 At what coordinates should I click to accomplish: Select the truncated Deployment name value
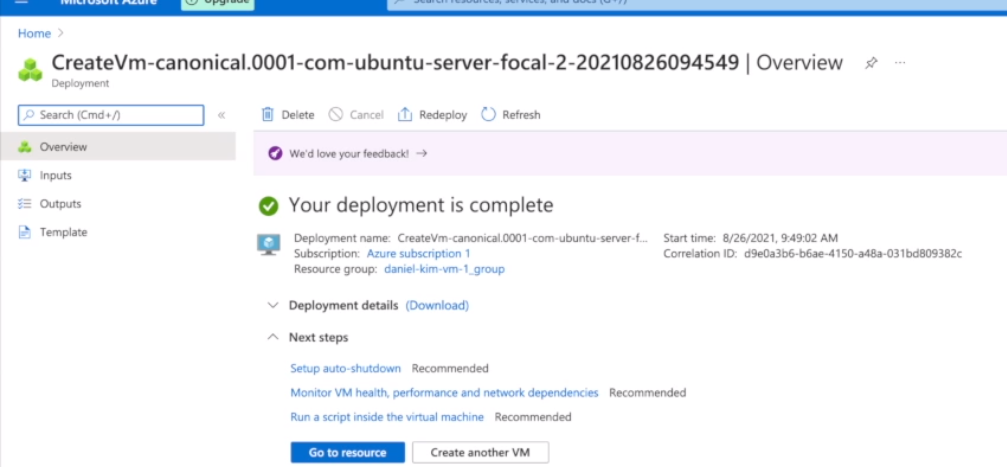523,238
